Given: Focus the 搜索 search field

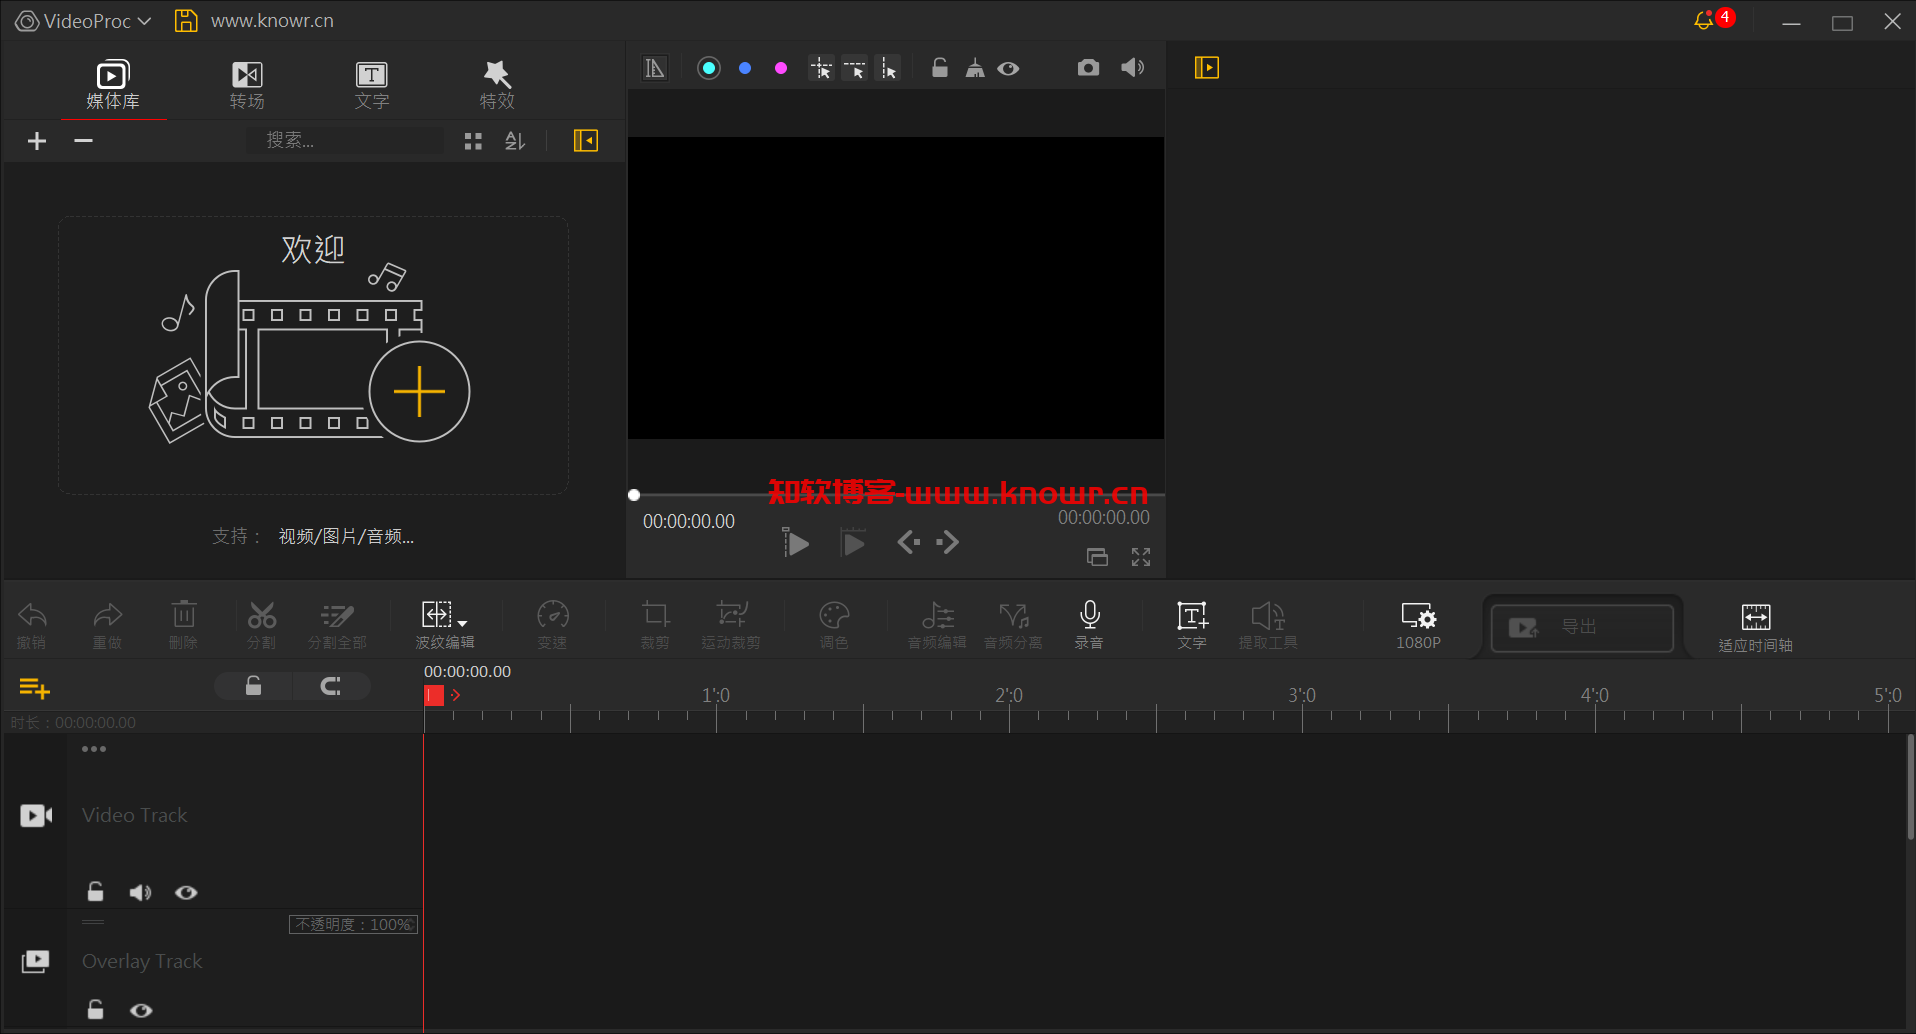Looking at the screenshot, I should (345, 141).
